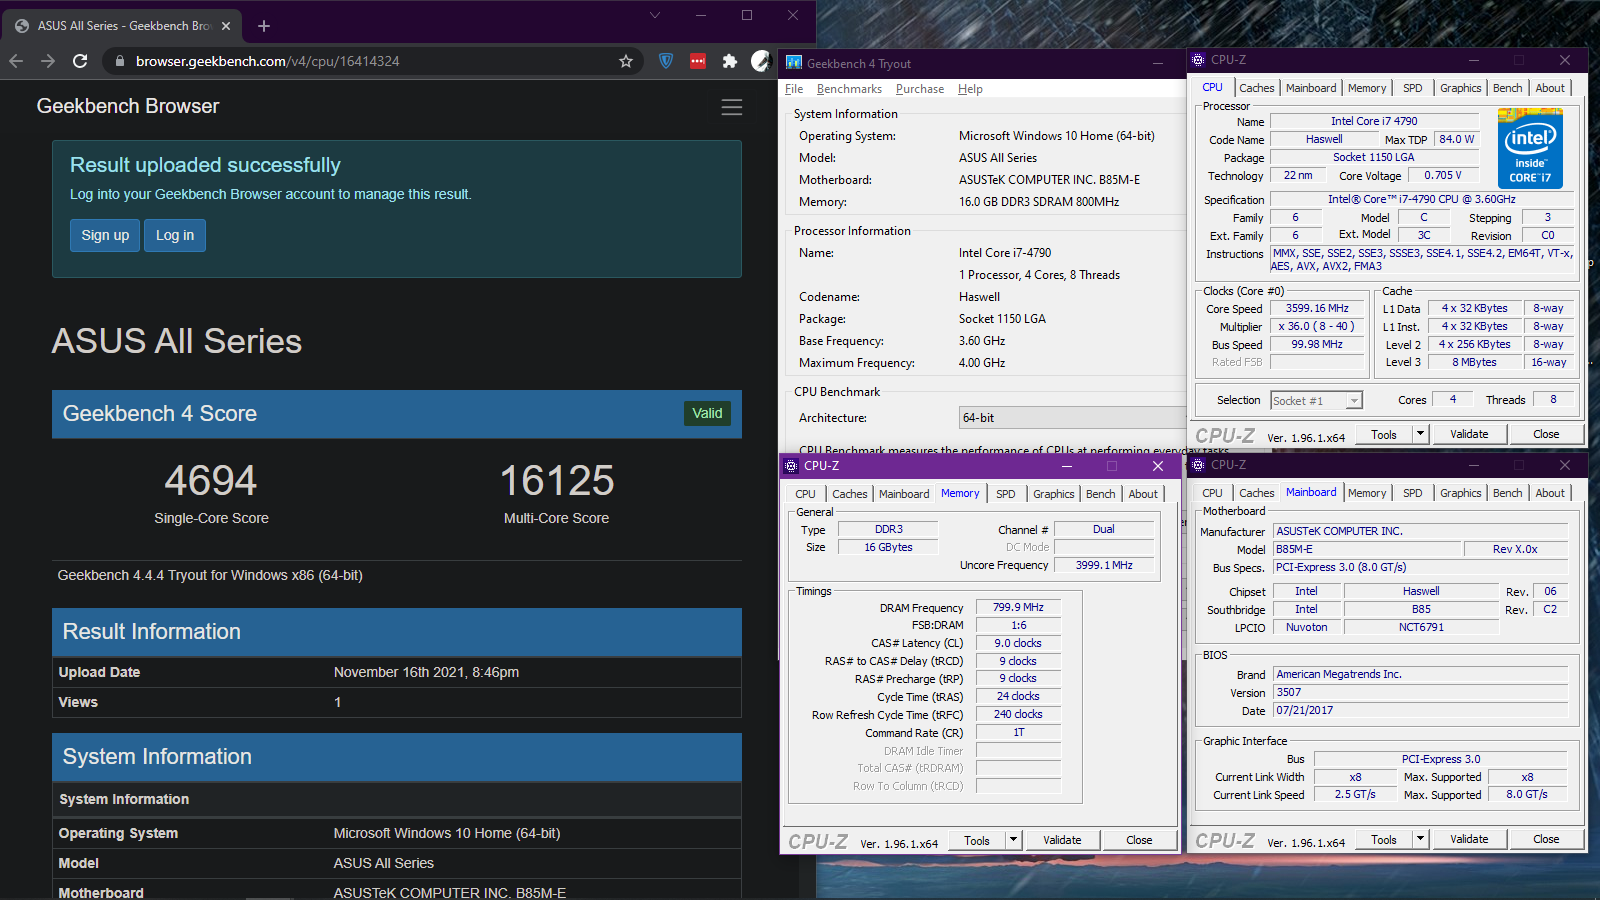Reload the Geekbench page
The width and height of the screenshot is (1600, 900).
80,61
